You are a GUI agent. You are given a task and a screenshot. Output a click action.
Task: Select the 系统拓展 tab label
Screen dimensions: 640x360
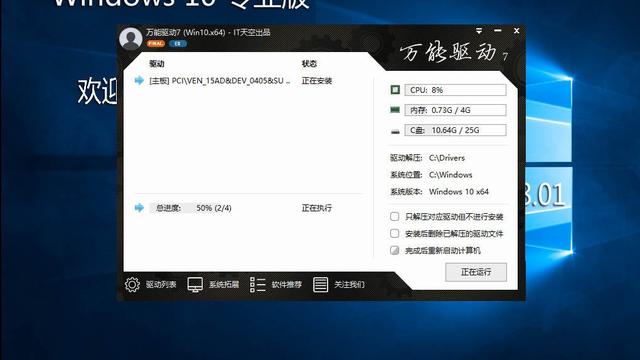(x=224, y=284)
